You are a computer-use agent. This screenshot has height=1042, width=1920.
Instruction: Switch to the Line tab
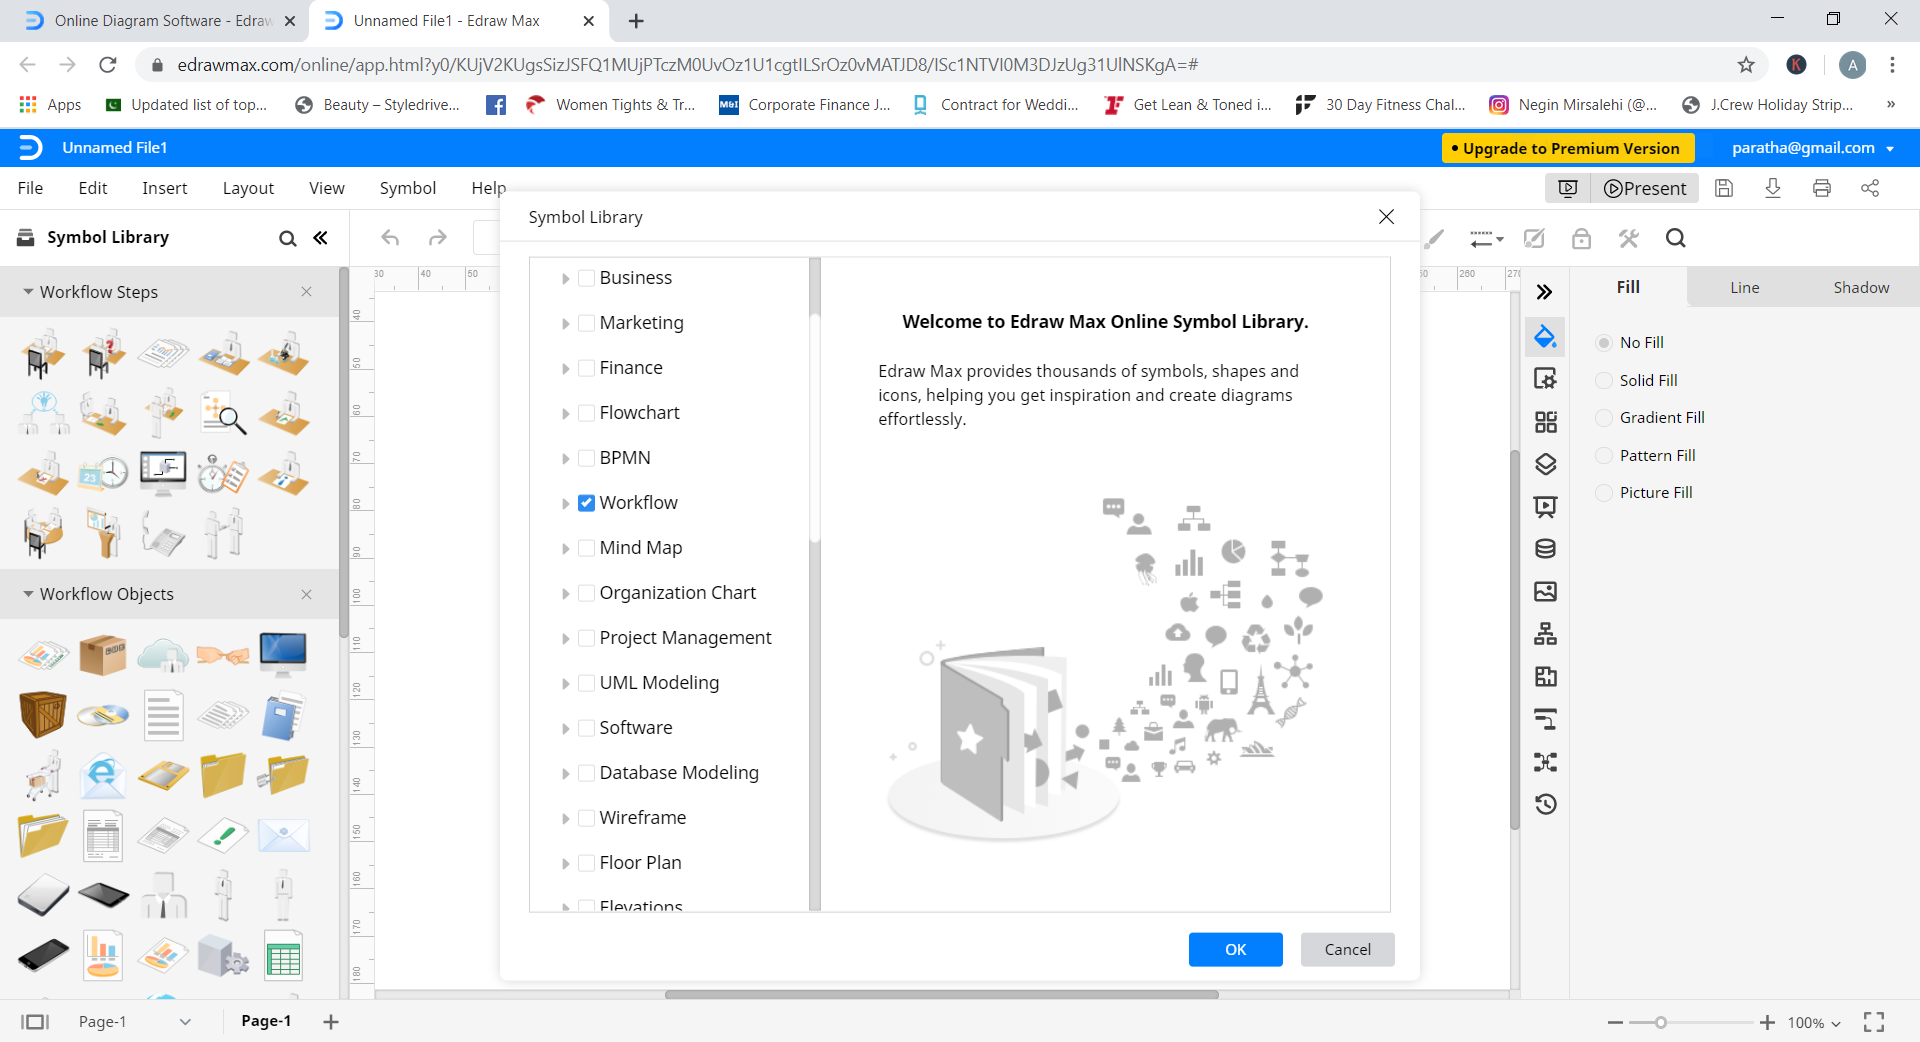point(1745,287)
